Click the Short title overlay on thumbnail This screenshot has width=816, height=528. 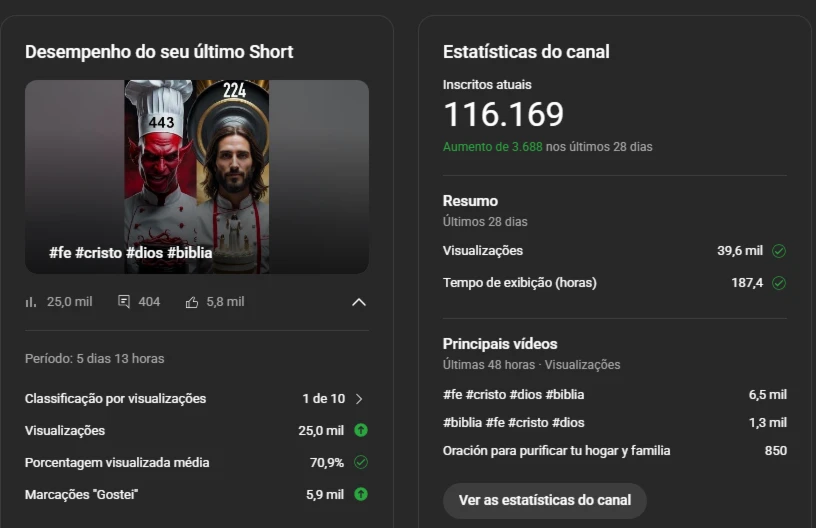(x=131, y=253)
